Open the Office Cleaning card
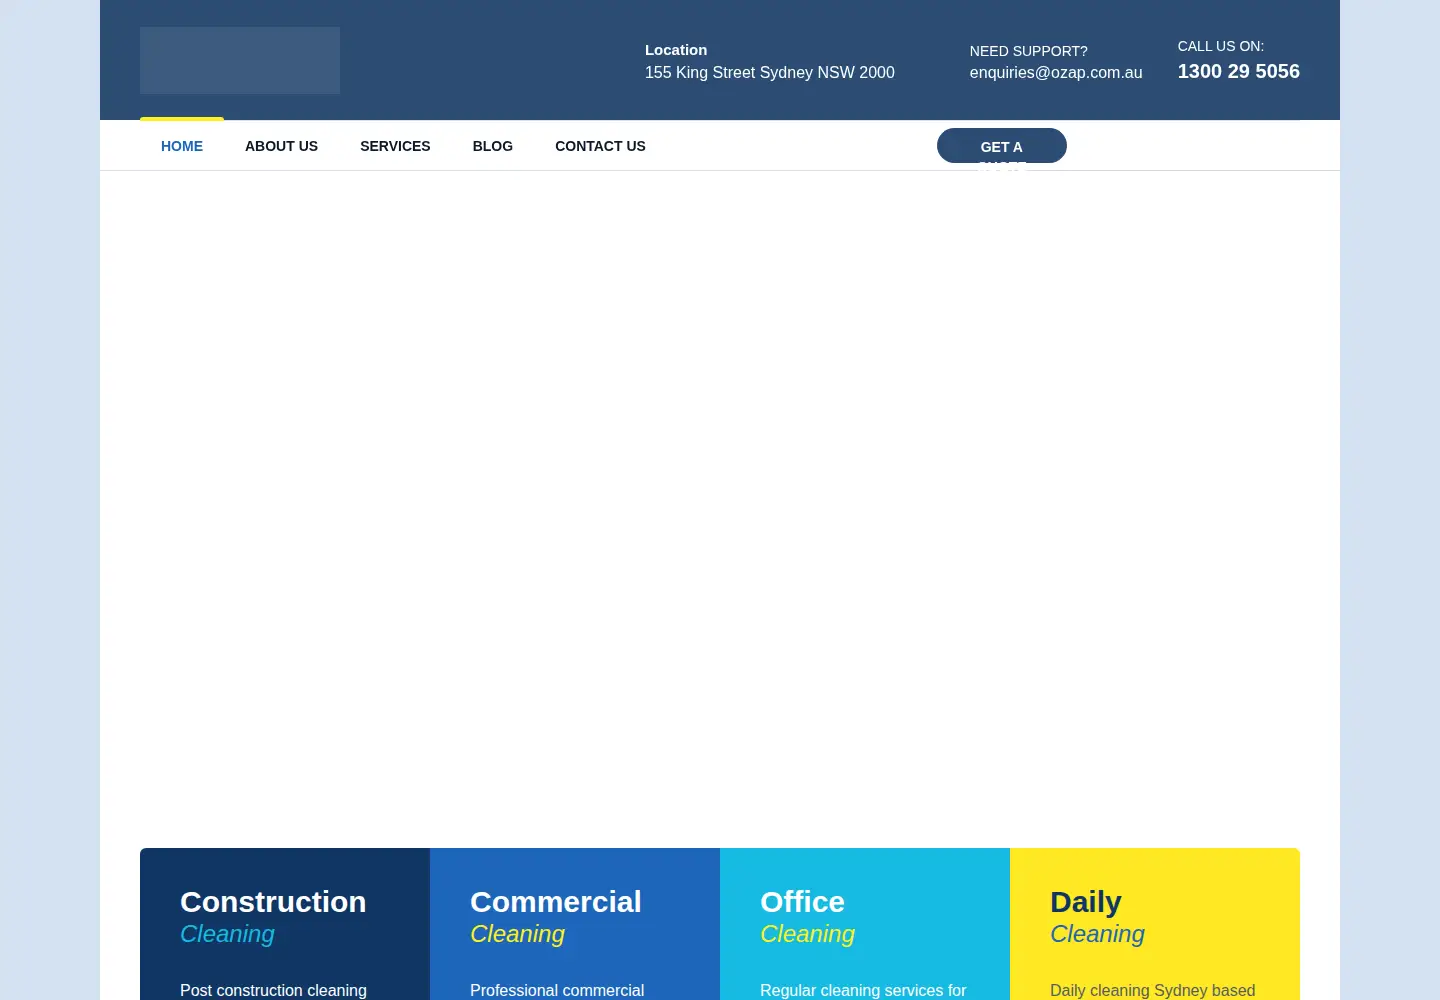This screenshot has width=1440, height=1000. coord(865,924)
